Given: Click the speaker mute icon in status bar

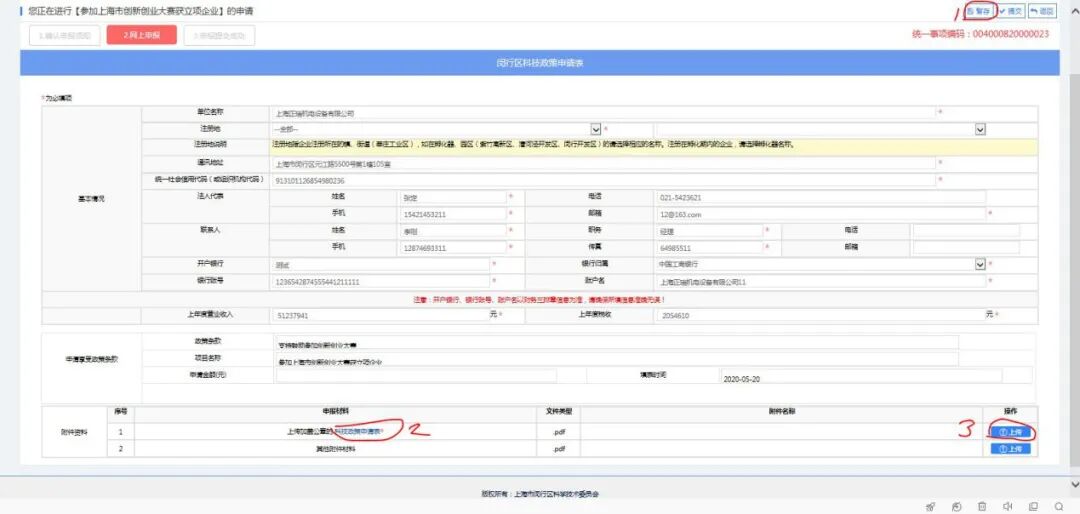Looking at the screenshot, I should [x=1008, y=506].
